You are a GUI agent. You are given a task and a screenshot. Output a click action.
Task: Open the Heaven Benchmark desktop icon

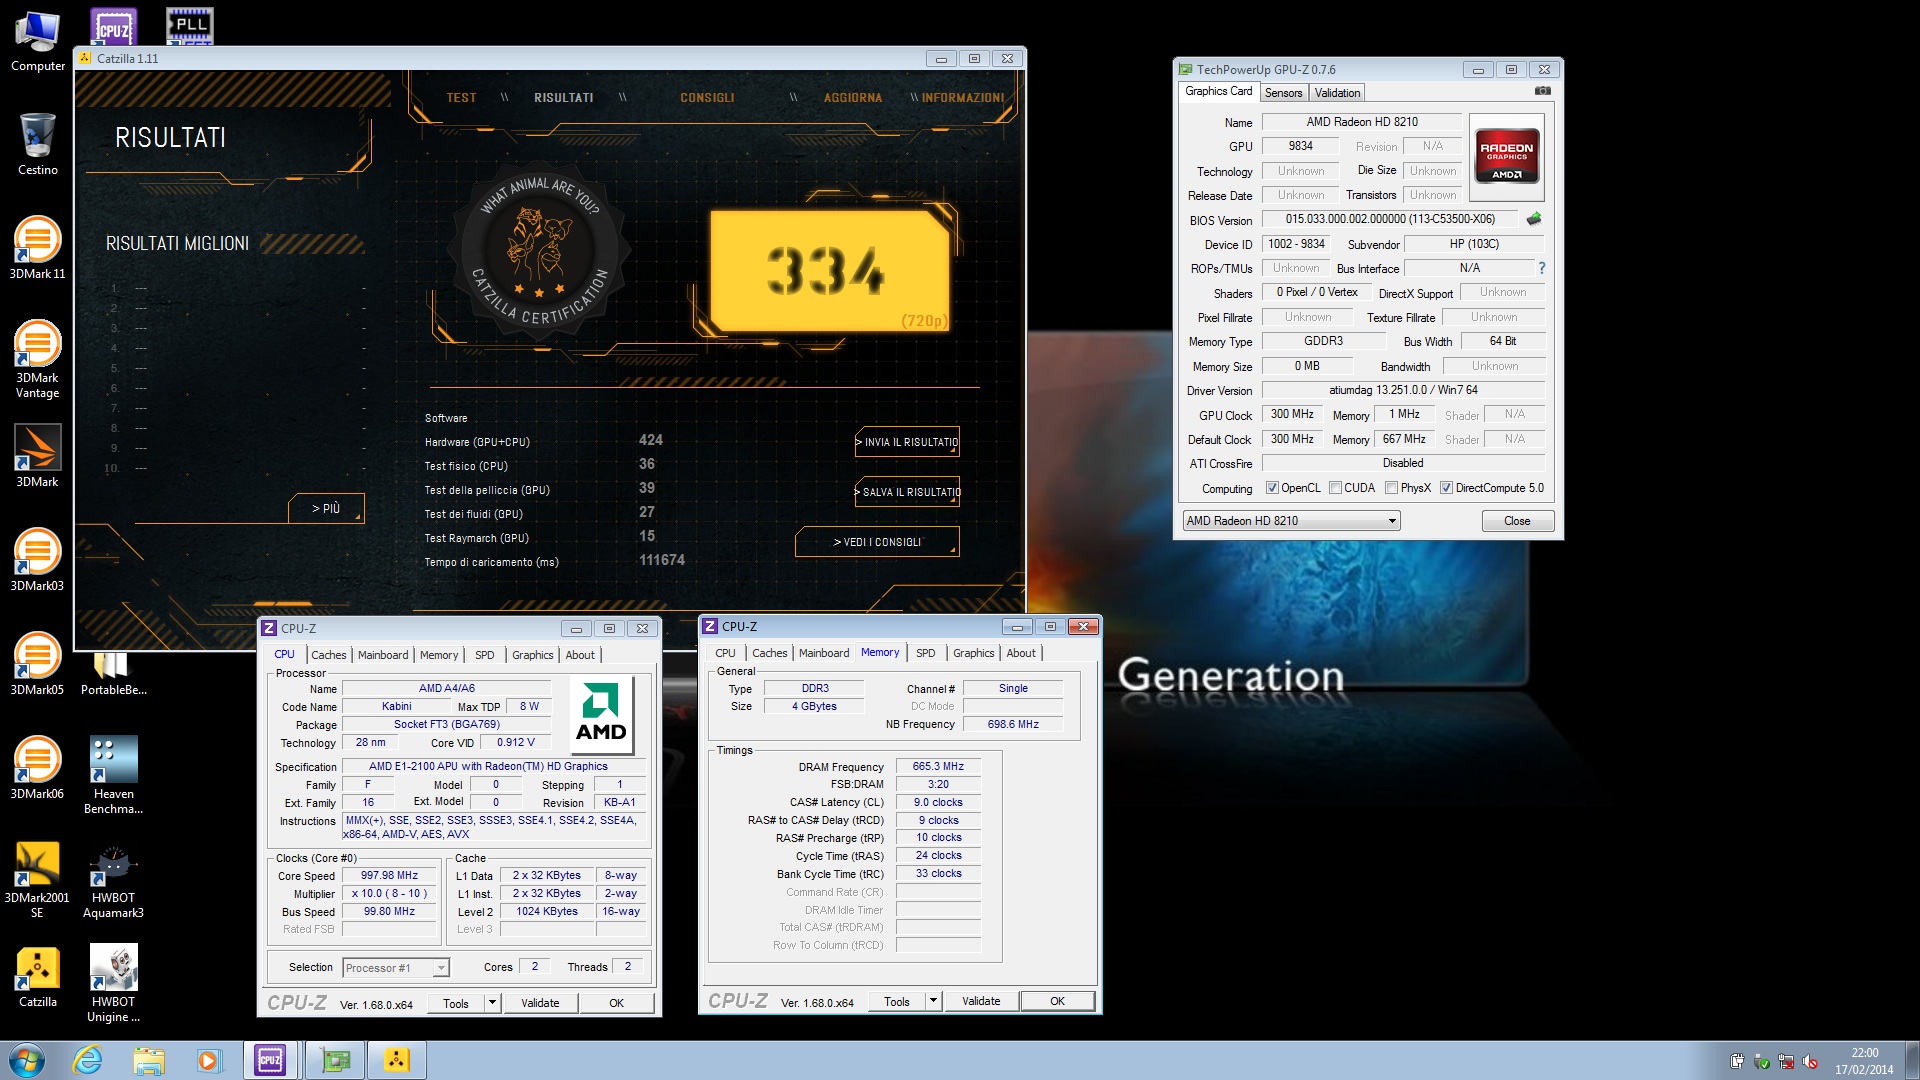tap(113, 774)
